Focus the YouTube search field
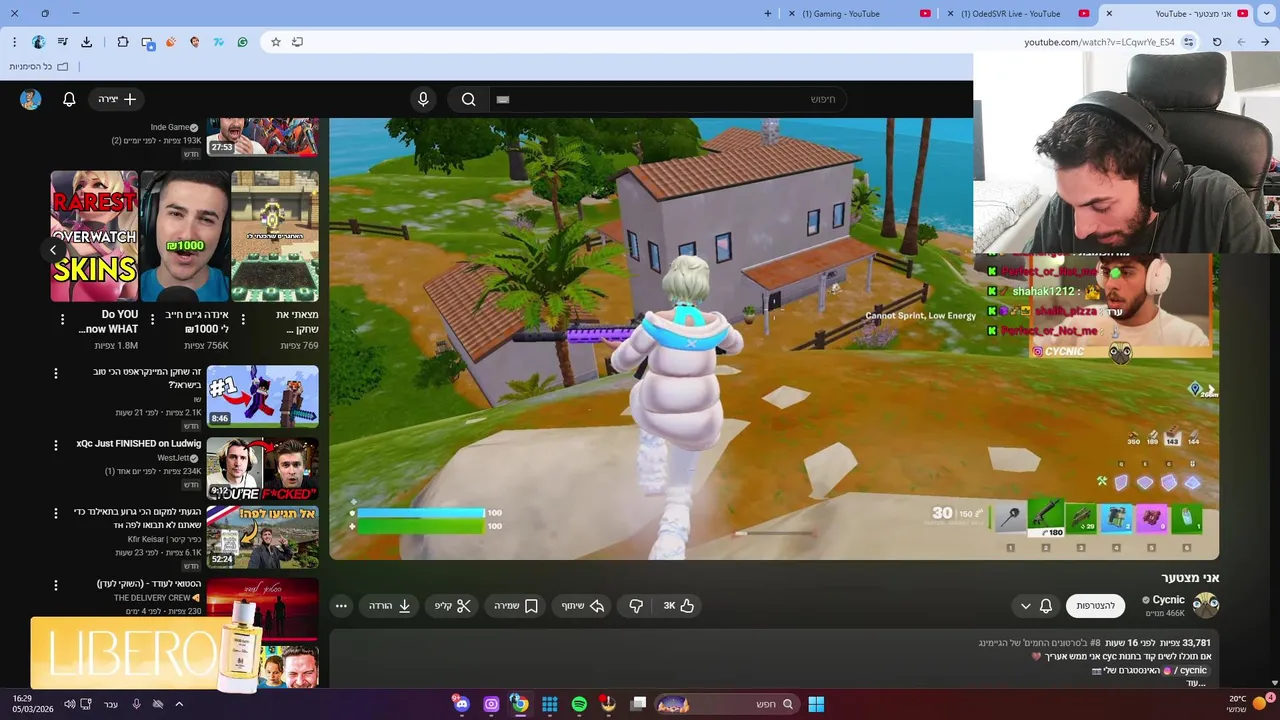This screenshot has width=1280, height=720. tap(667, 99)
